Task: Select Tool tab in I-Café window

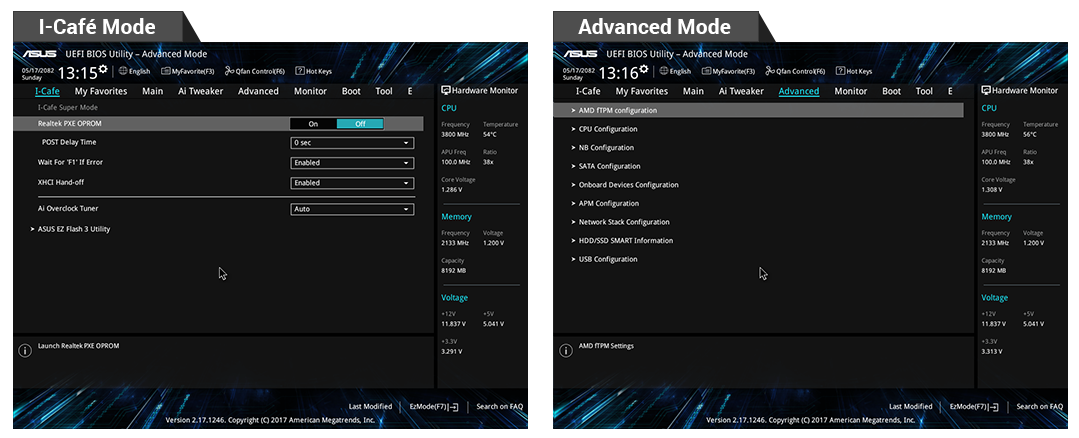Action: click(384, 91)
